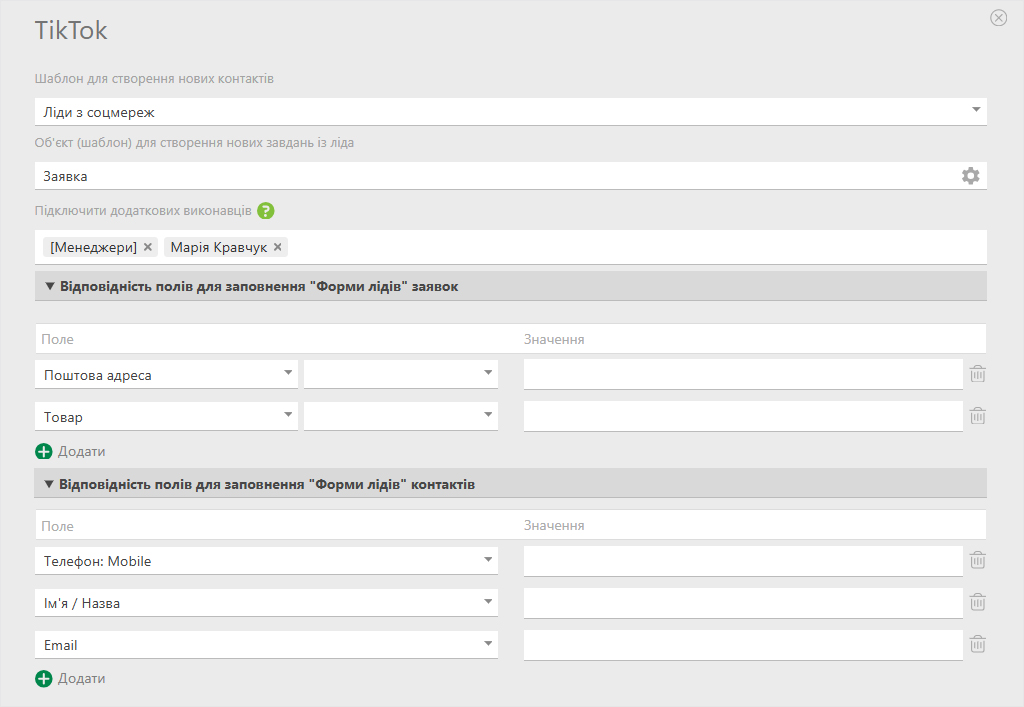The width and height of the screenshot is (1024, 707).
Task: Click Додати under the контактів fields
Action: point(70,678)
